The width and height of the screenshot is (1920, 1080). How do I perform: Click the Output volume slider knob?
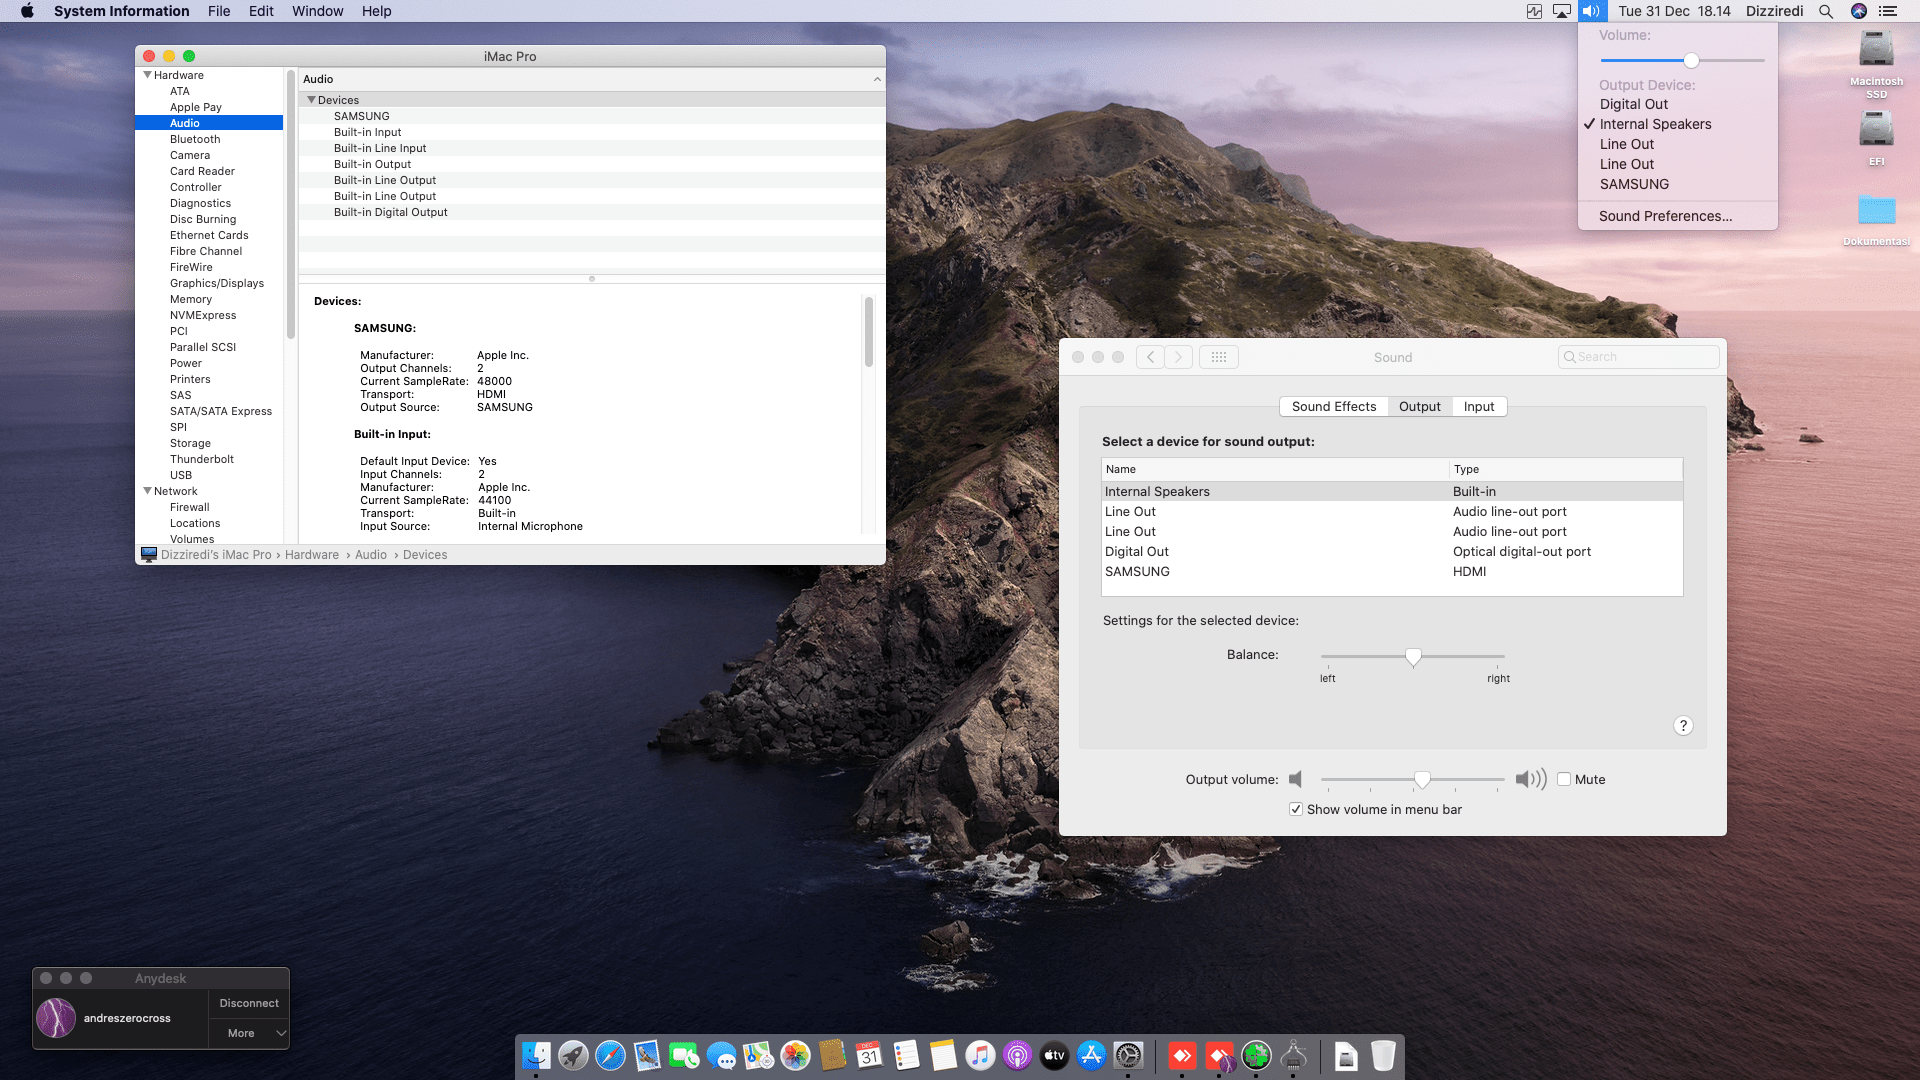1421,780
